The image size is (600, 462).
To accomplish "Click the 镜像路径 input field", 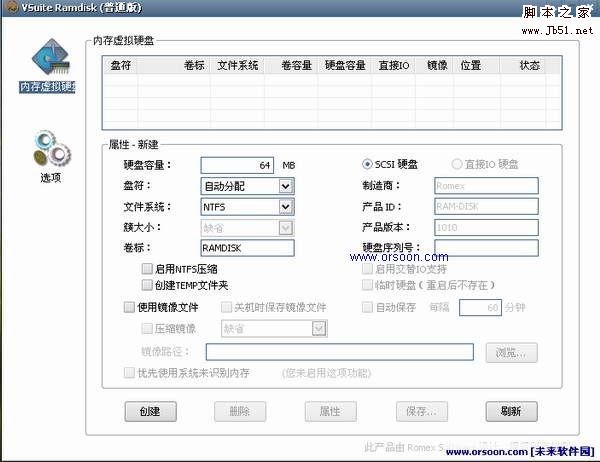I will pyautogui.click(x=339, y=352).
